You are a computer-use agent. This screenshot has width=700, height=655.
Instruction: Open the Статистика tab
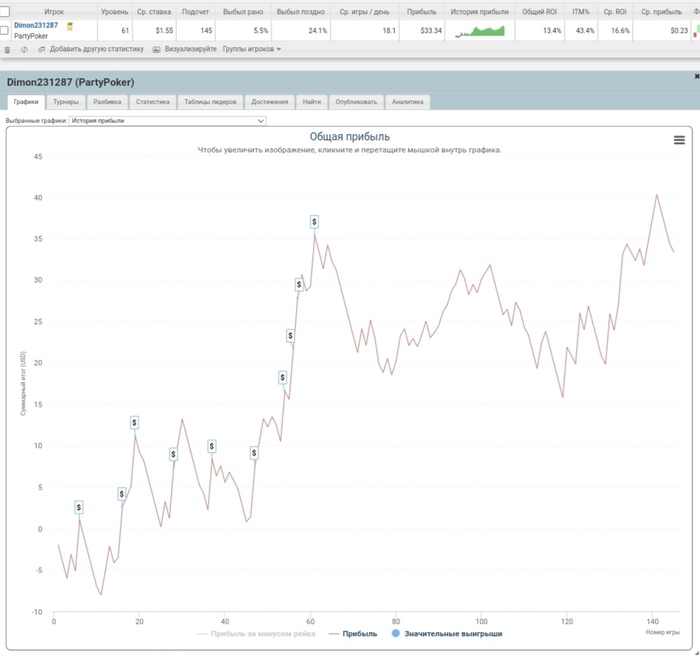coord(153,102)
